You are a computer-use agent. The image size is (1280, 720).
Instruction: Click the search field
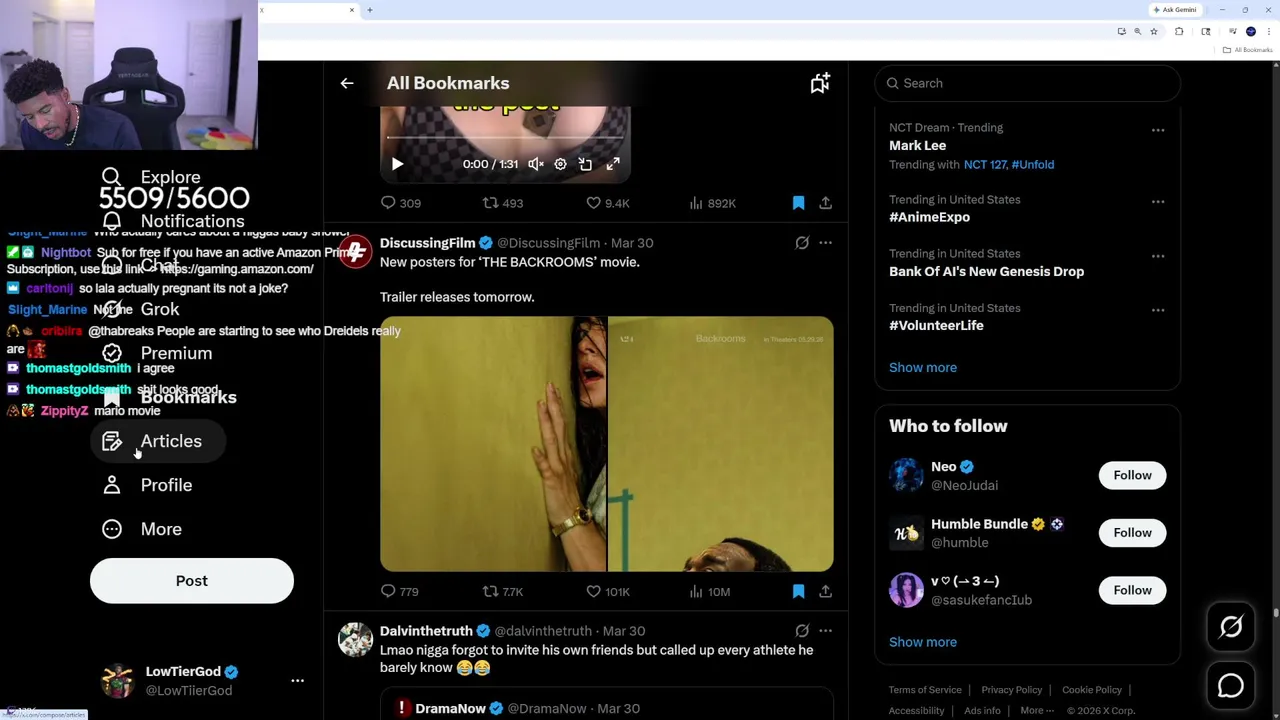click(x=1027, y=83)
